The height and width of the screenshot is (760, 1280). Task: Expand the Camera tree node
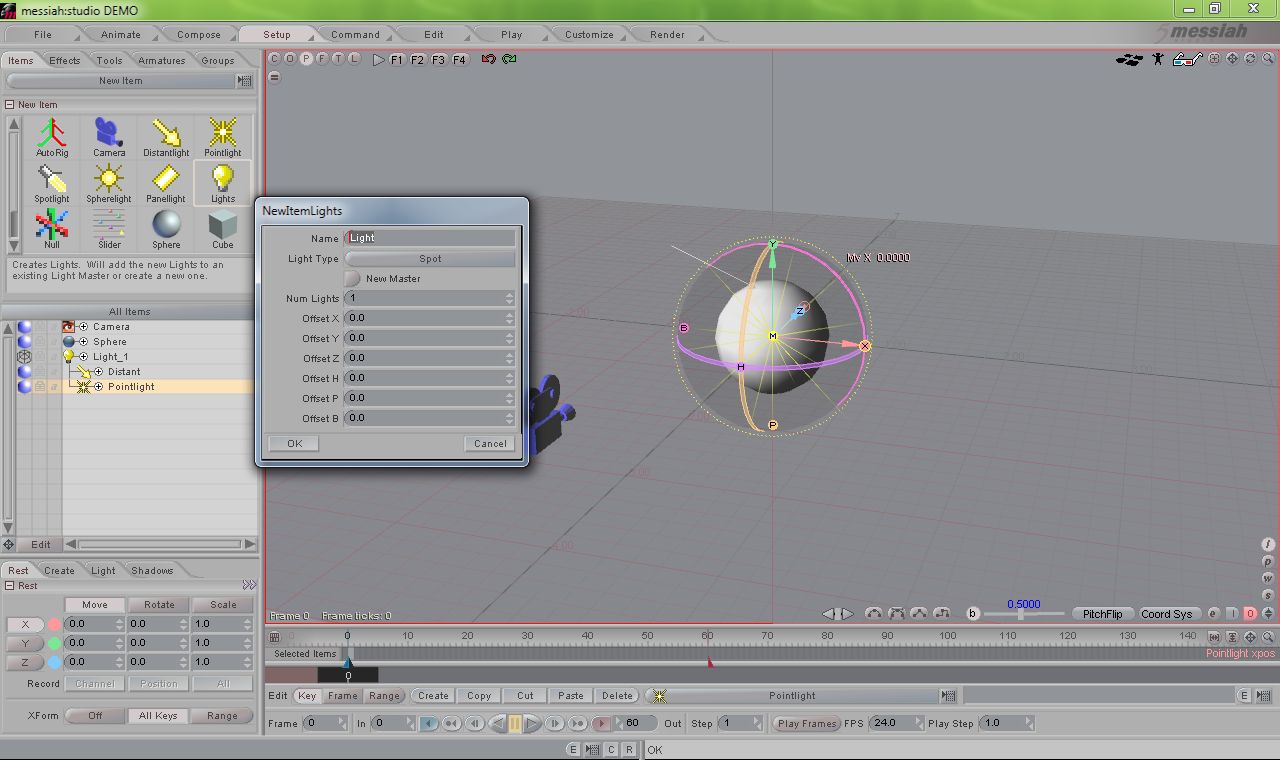[x=84, y=327]
